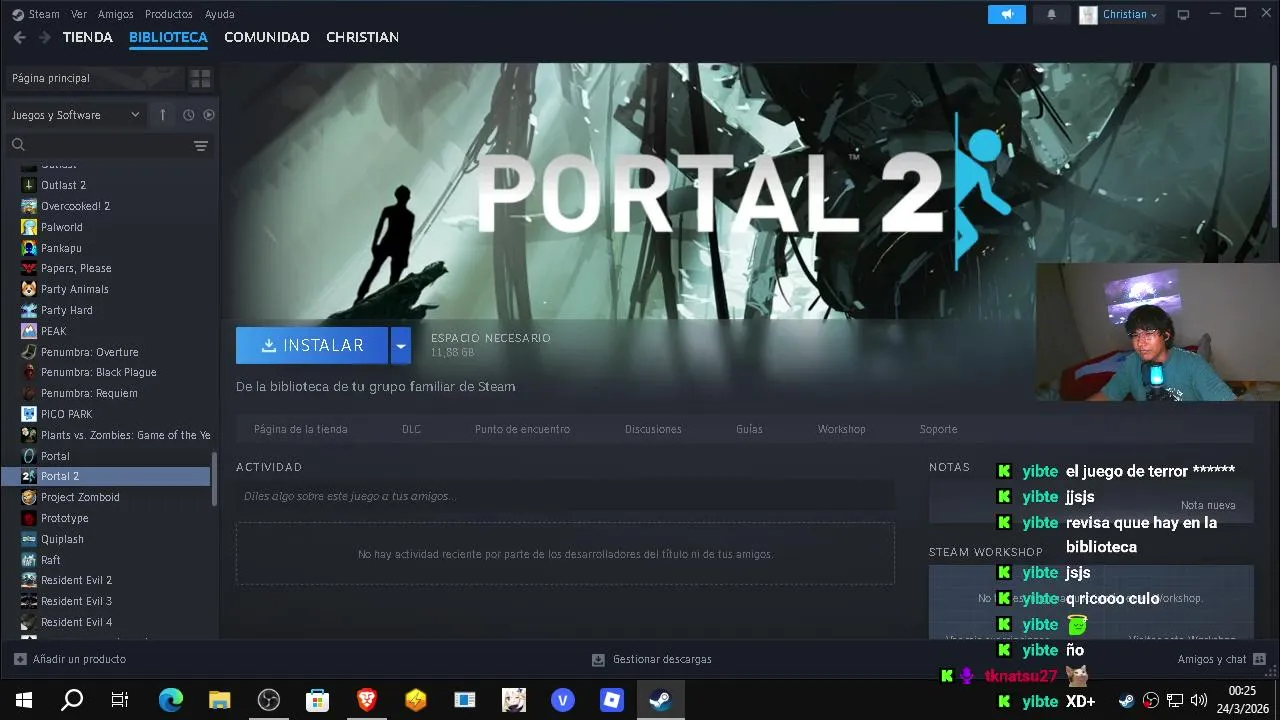Open the CHRISTIAN profile tab
The width and height of the screenshot is (1280, 720).
pyautogui.click(x=362, y=37)
